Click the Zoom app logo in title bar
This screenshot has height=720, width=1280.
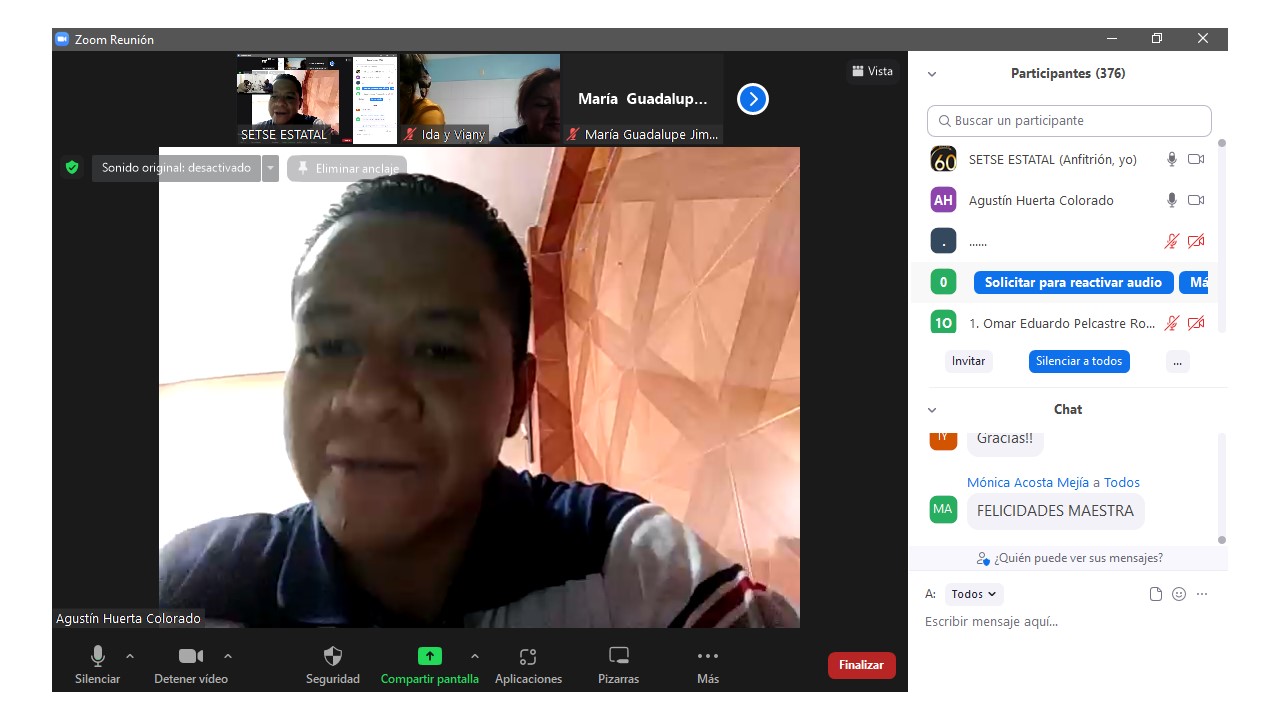pyautogui.click(x=62, y=39)
